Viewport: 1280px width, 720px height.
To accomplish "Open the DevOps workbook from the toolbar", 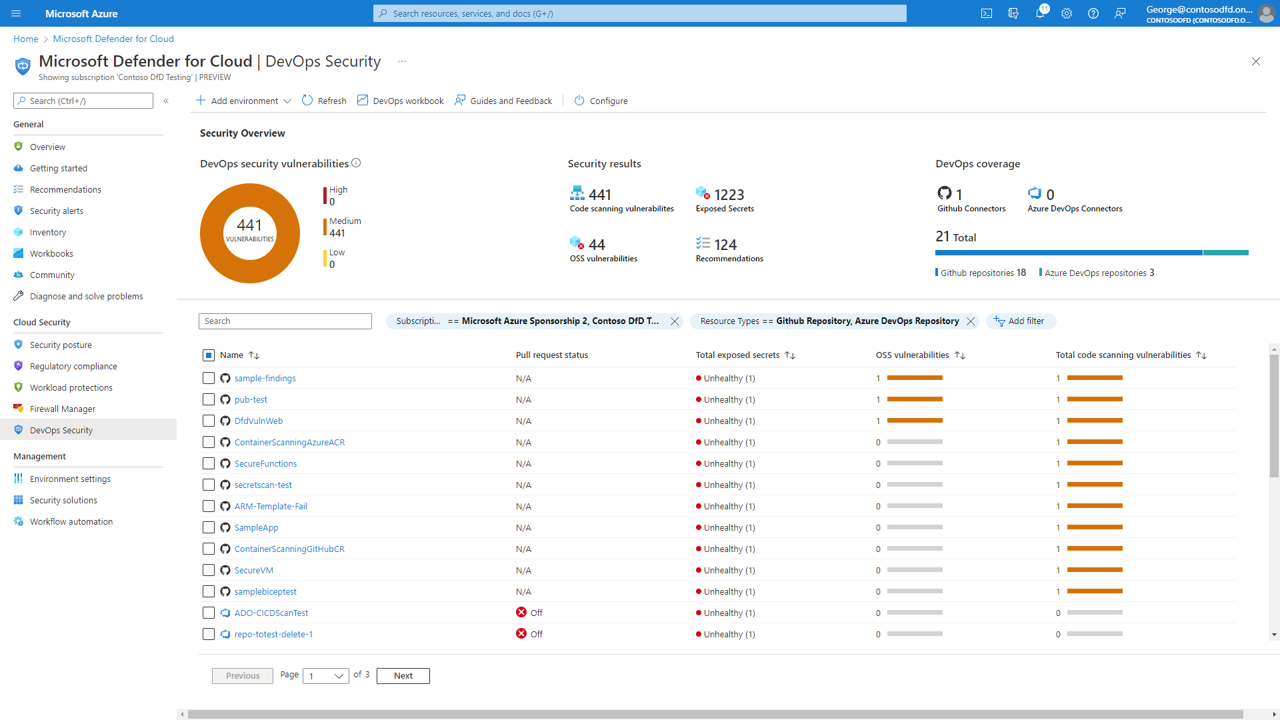I will [x=399, y=100].
